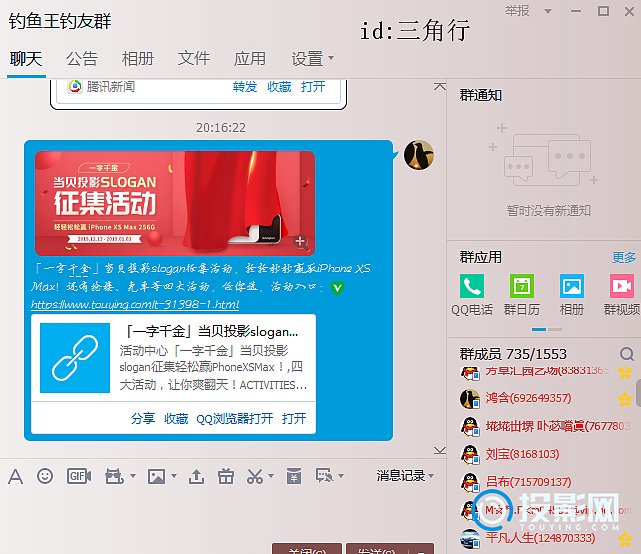Viewport: 641px width, 554px height.
Task: Search group members with magnifier icon
Action: (x=627, y=354)
